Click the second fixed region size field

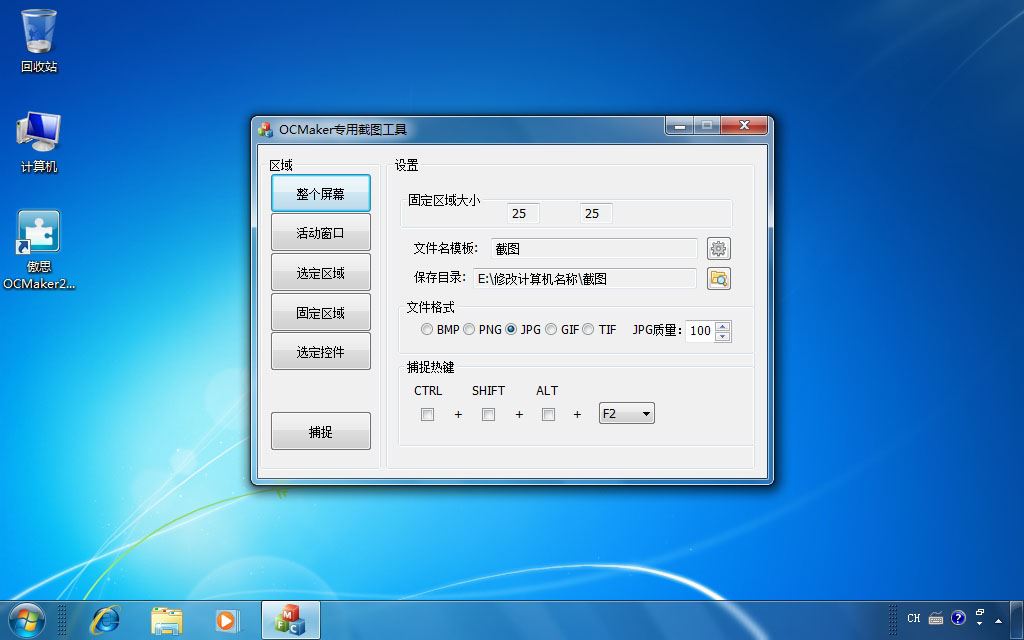(596, 214)
